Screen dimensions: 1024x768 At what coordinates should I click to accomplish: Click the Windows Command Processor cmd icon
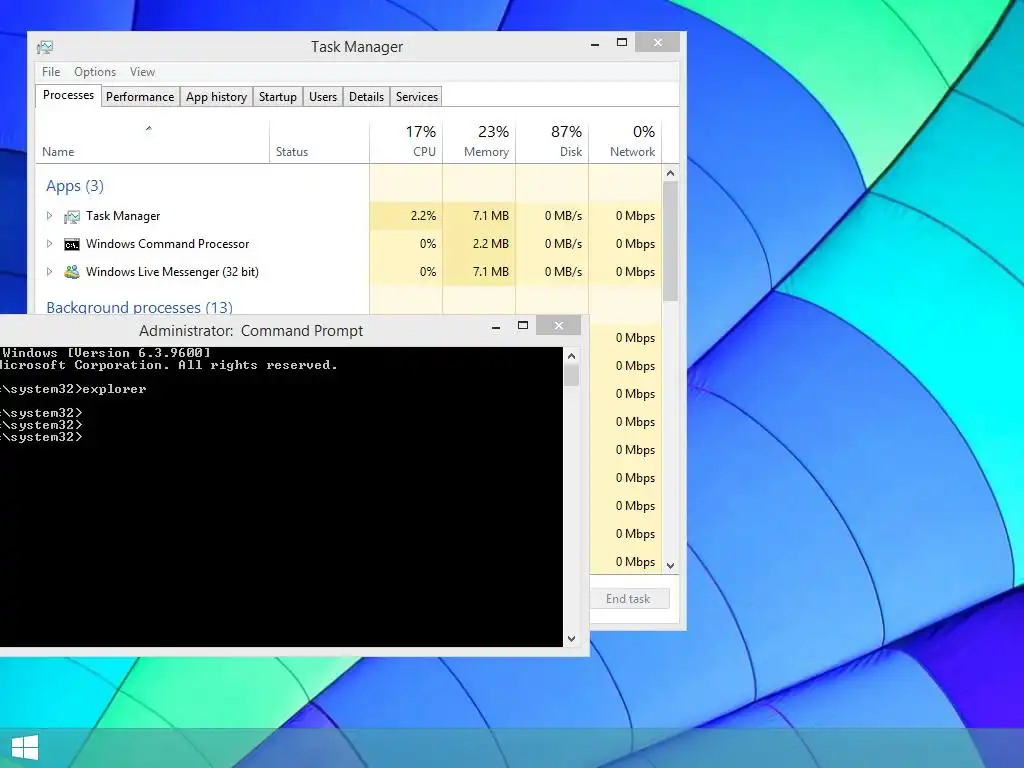[72, 244]
